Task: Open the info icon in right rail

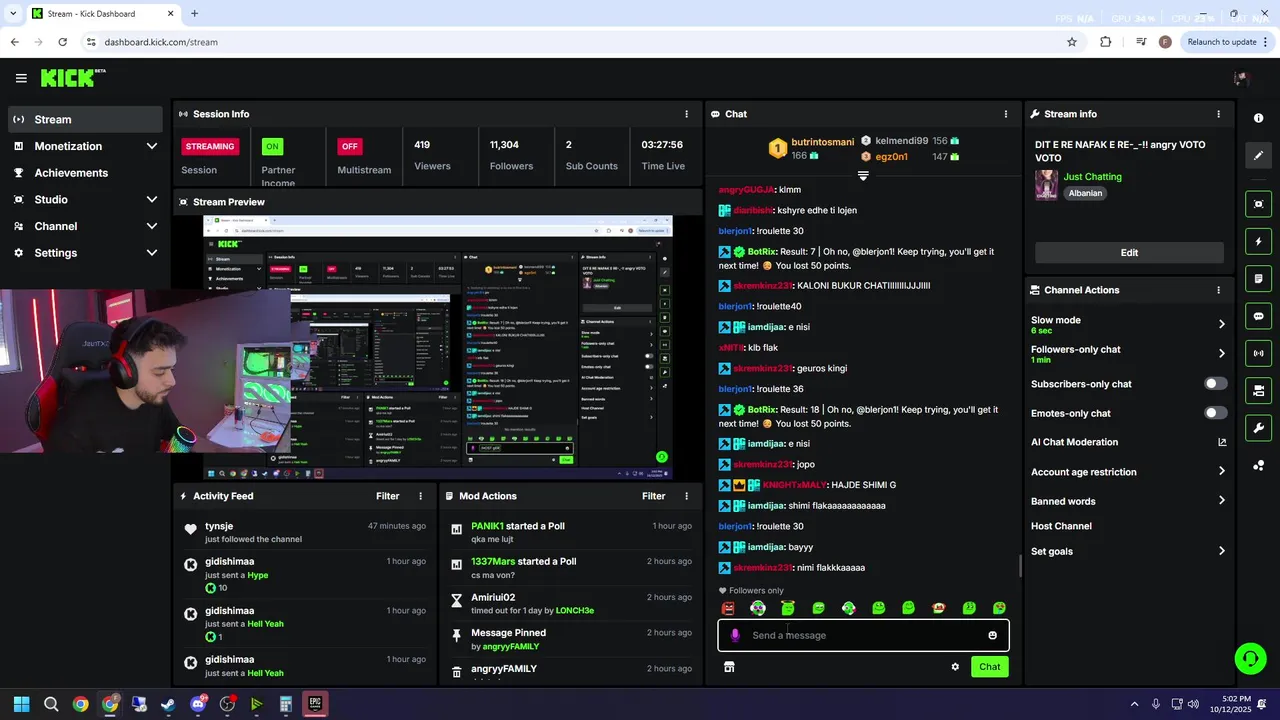Action: click(x=1258, y=118)
